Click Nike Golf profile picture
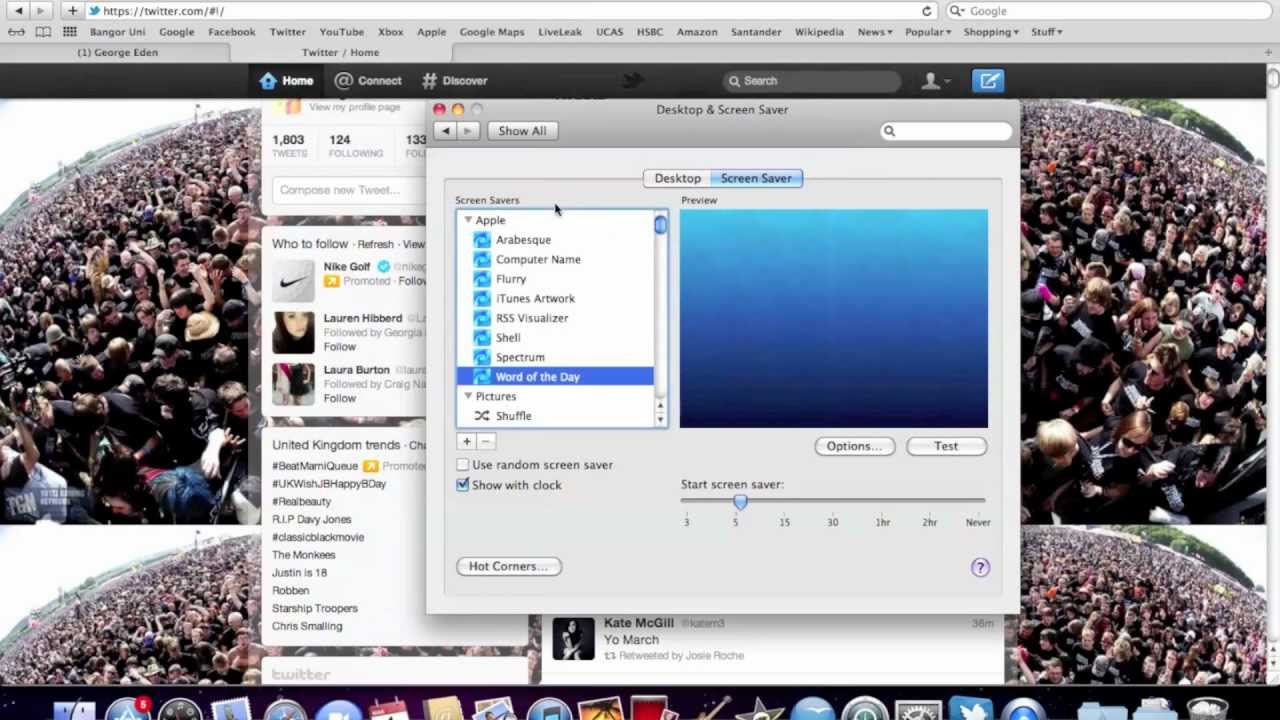 pyautogui.click(x=293, y=281)
